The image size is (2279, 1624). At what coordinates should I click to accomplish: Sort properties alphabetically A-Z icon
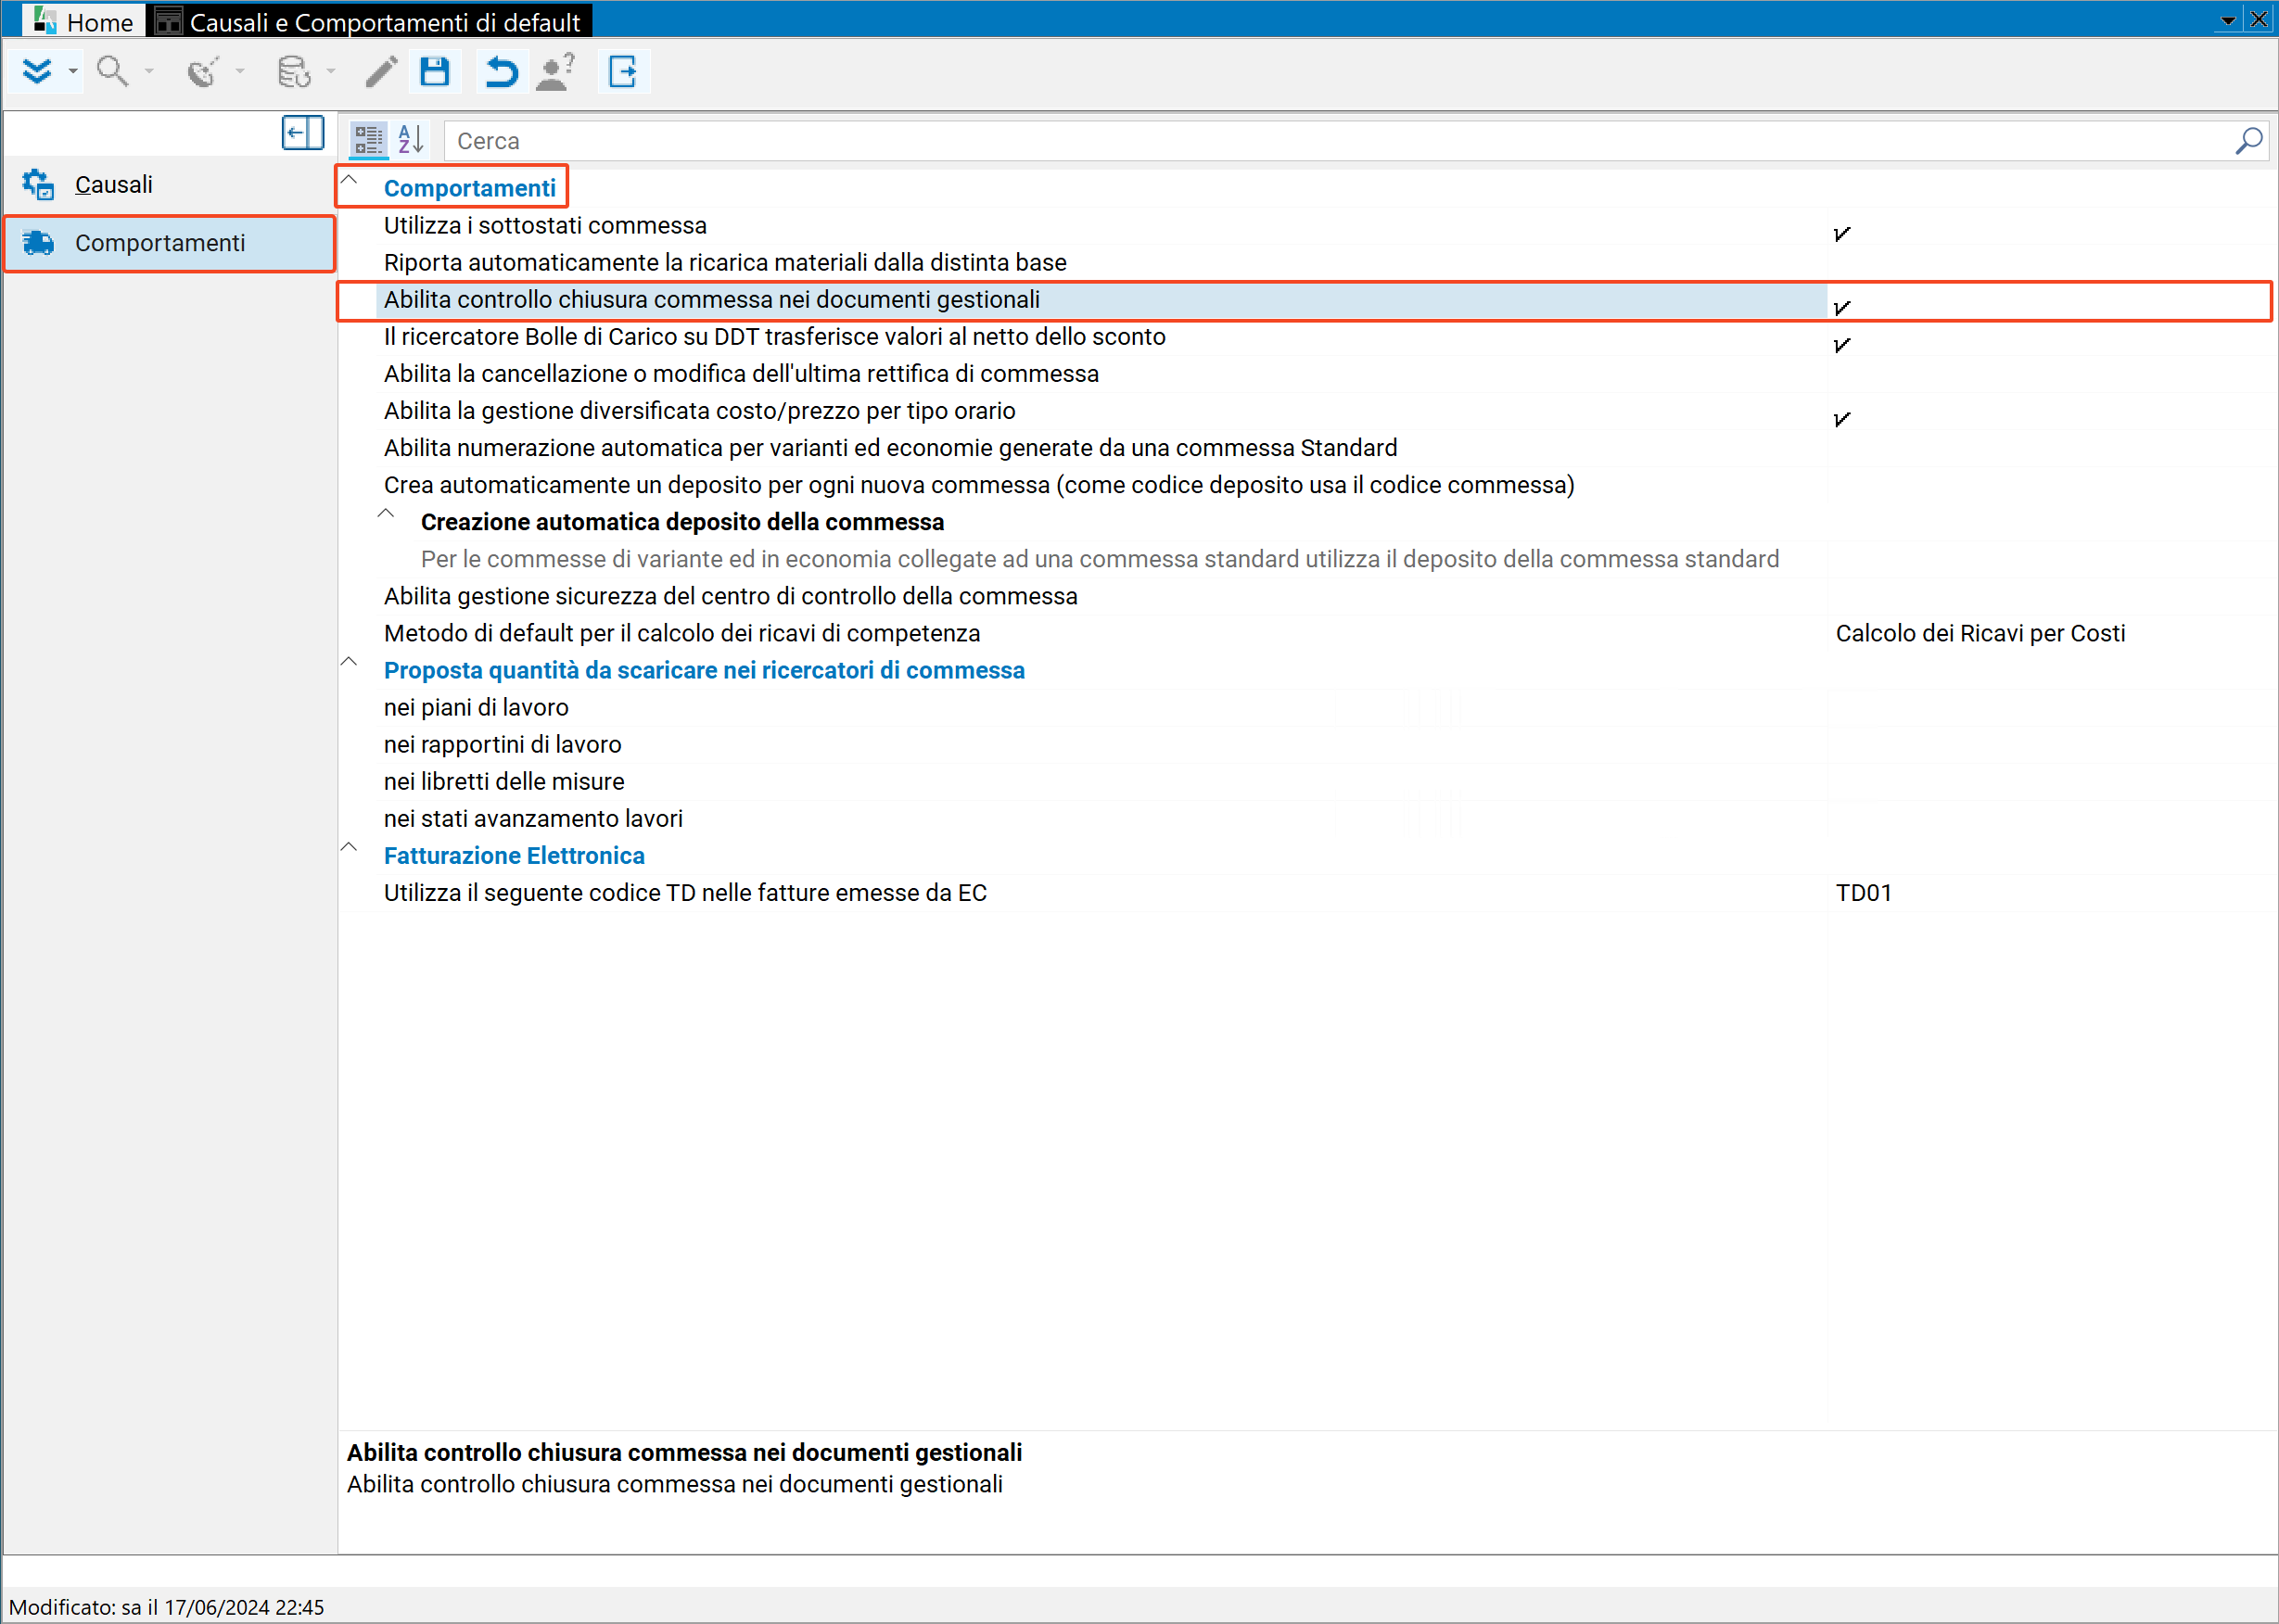coord(411,140)
